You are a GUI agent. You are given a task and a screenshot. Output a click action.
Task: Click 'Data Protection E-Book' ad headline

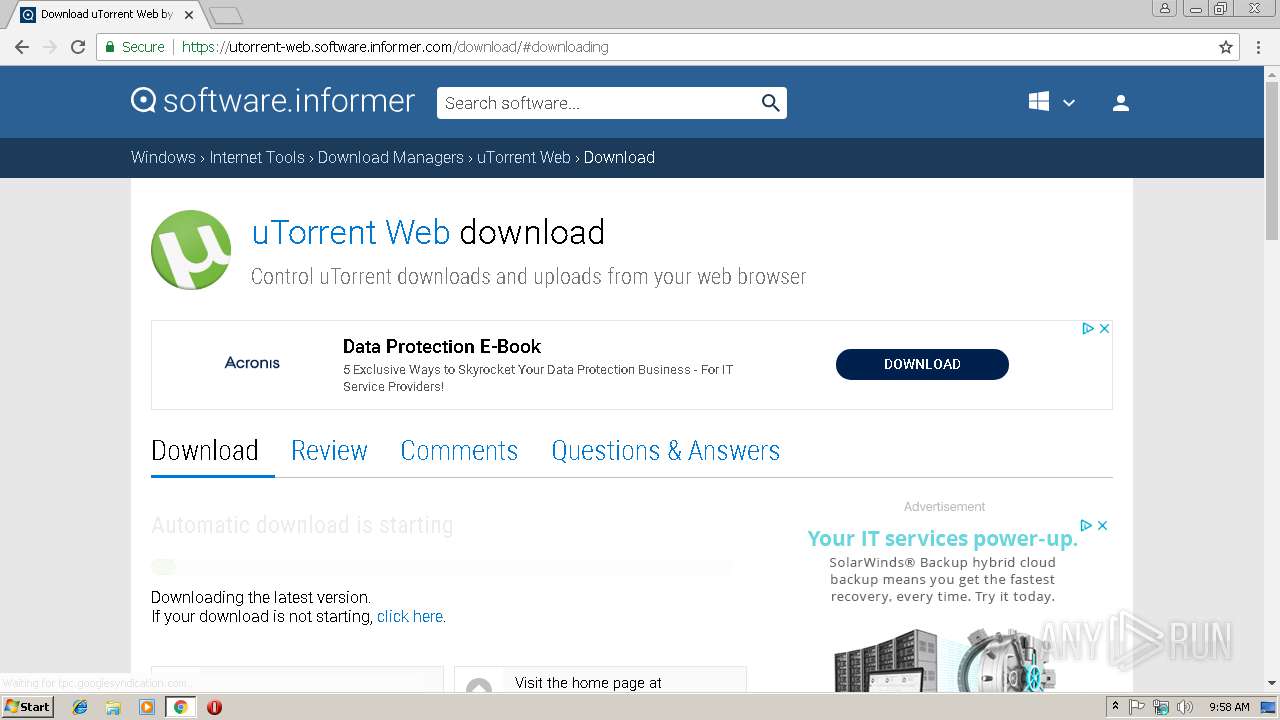coord(442,347)
